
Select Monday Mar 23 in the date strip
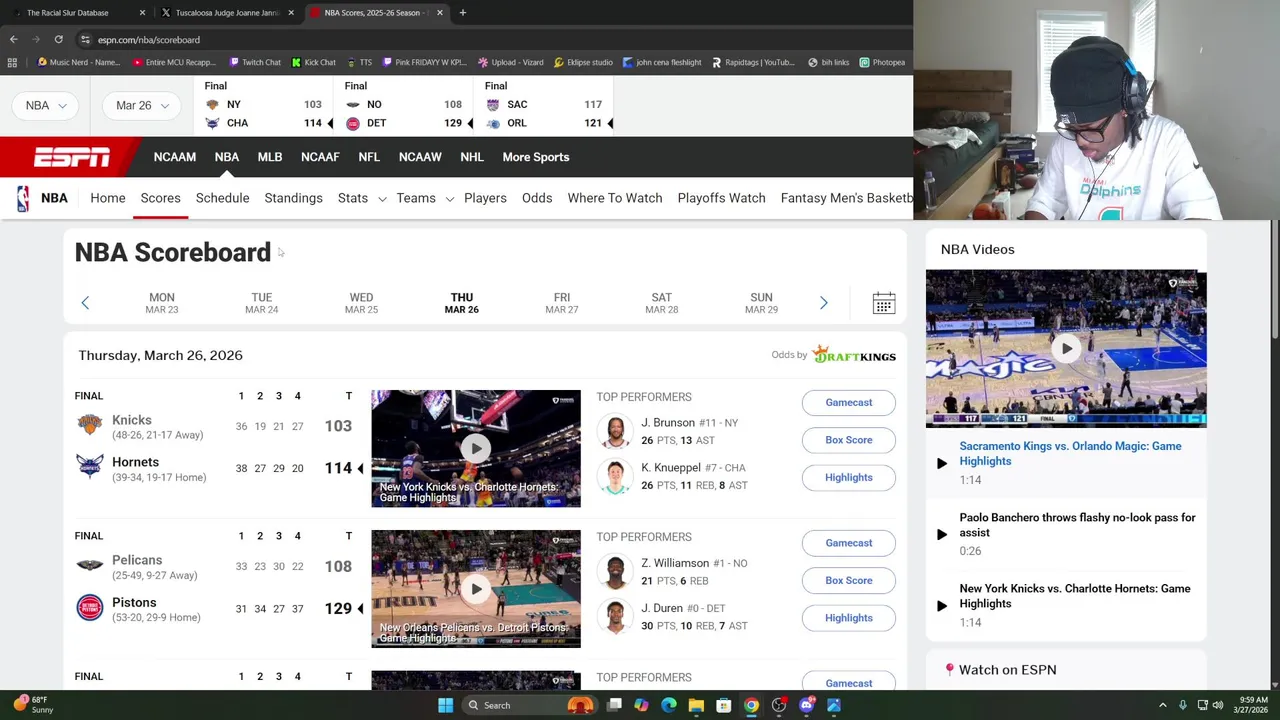coord(161,303)
